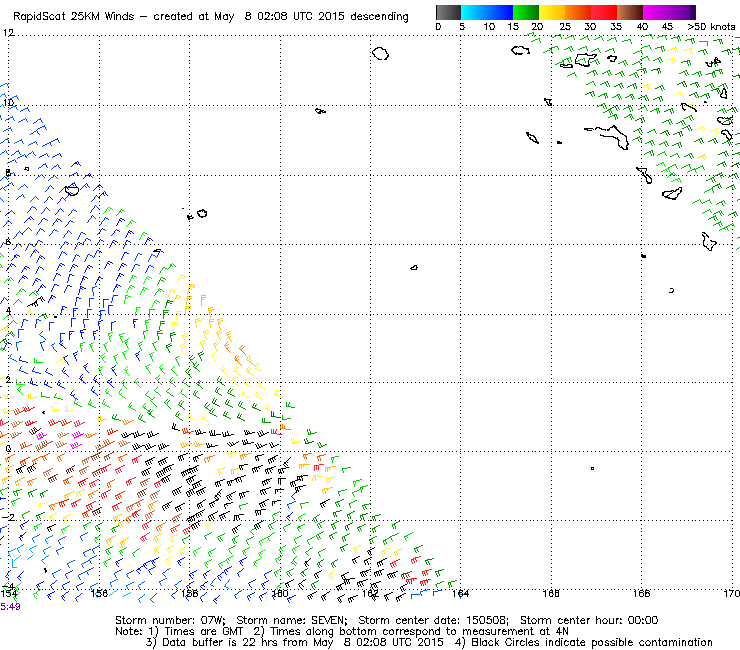The width and height of the screenshot is (740, 650).
Task: Click the round island outline north of 162E
Action: [380, 53]
